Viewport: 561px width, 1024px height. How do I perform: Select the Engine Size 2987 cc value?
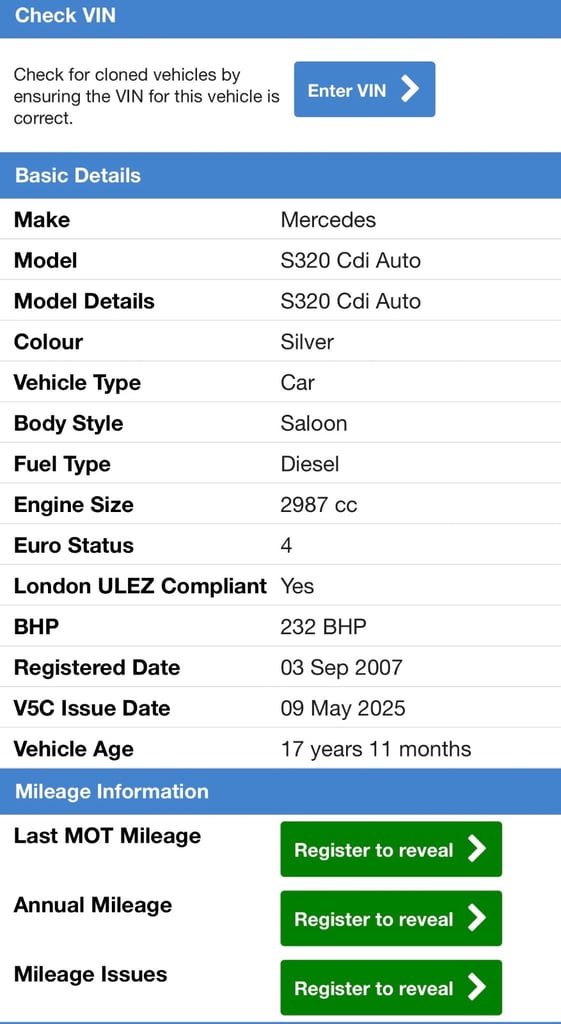(319, 505)
